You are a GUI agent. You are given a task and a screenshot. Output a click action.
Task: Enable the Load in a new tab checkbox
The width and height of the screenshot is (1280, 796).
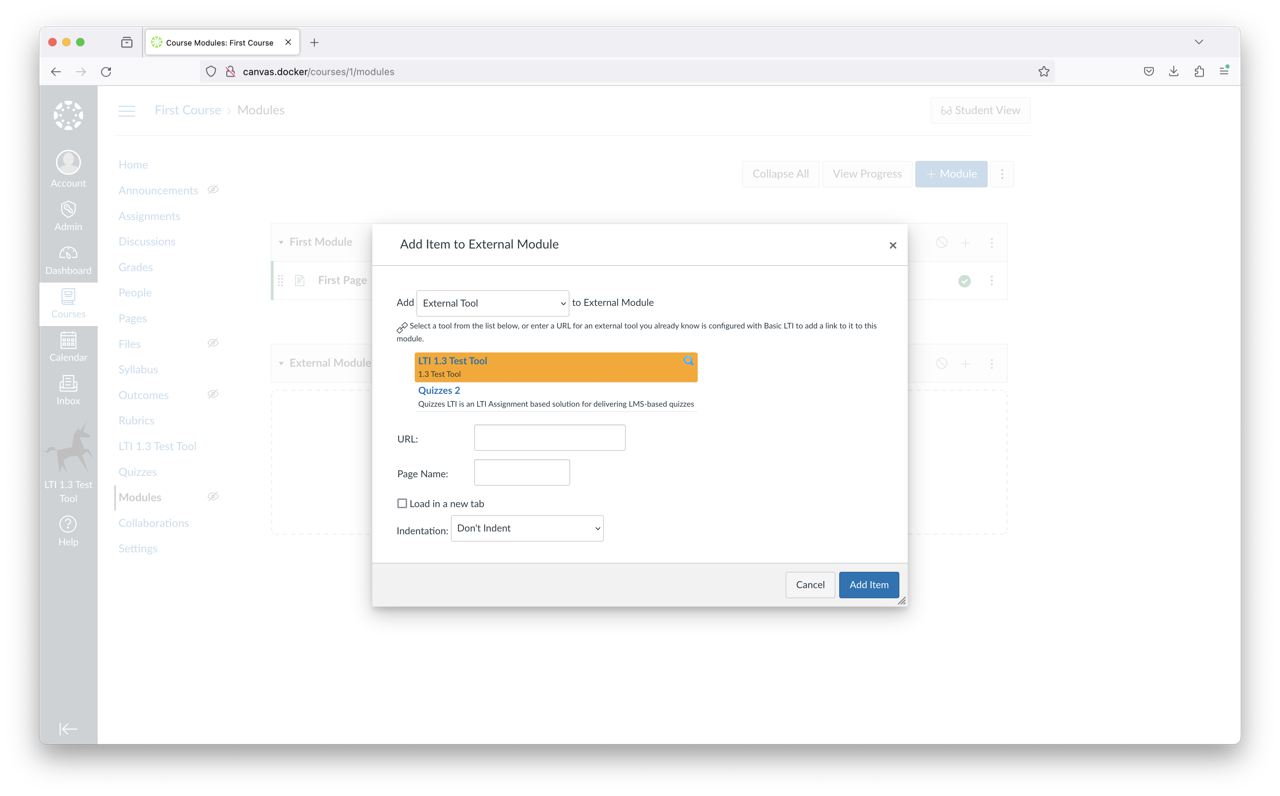401,503
